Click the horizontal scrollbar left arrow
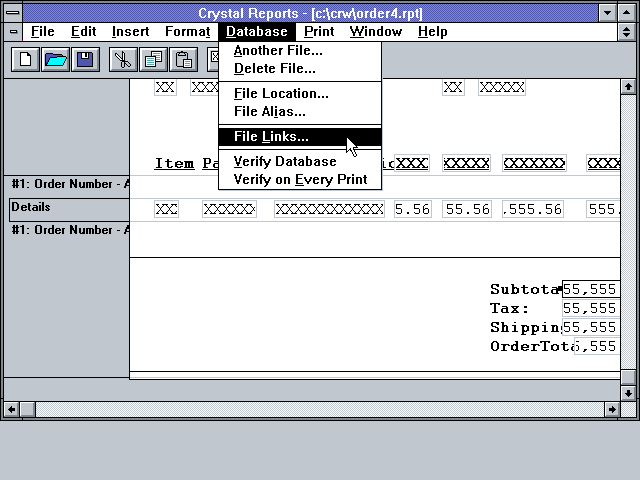This screenshot has height=480, width=640. coord(11,409)
